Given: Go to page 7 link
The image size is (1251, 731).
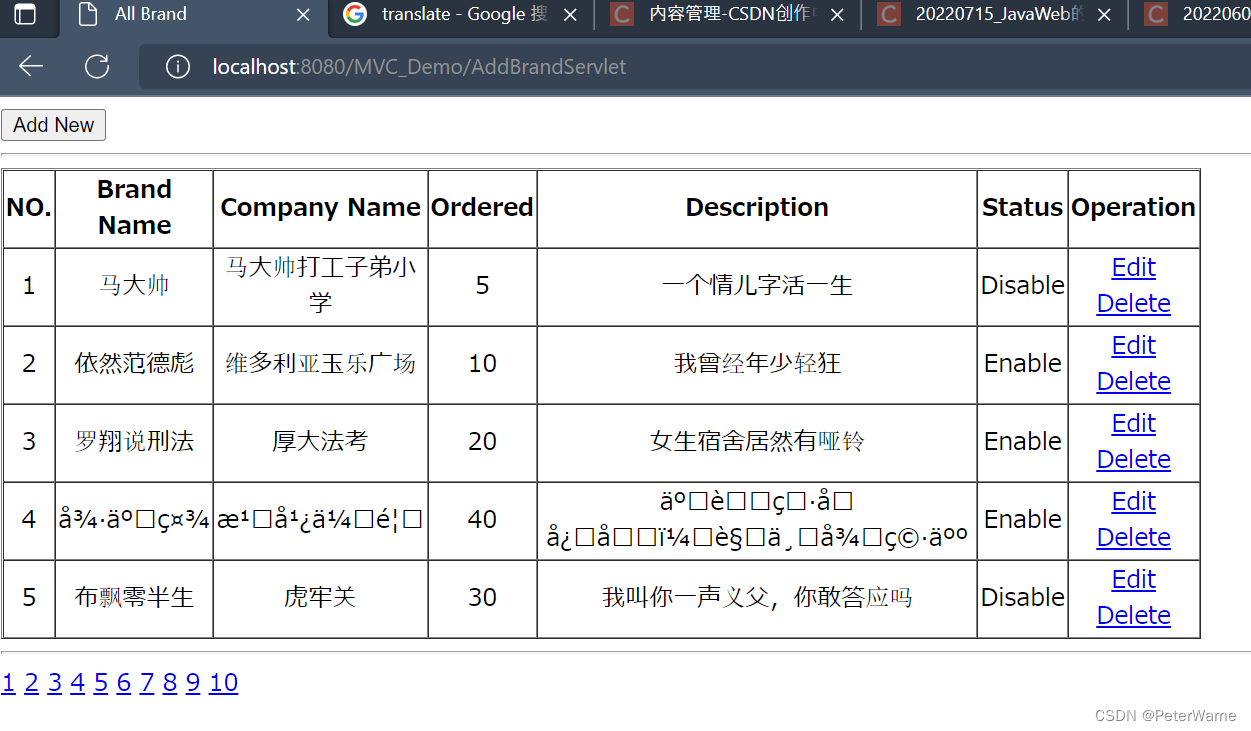Looking at the screenshot, I should tap(147, 683).
